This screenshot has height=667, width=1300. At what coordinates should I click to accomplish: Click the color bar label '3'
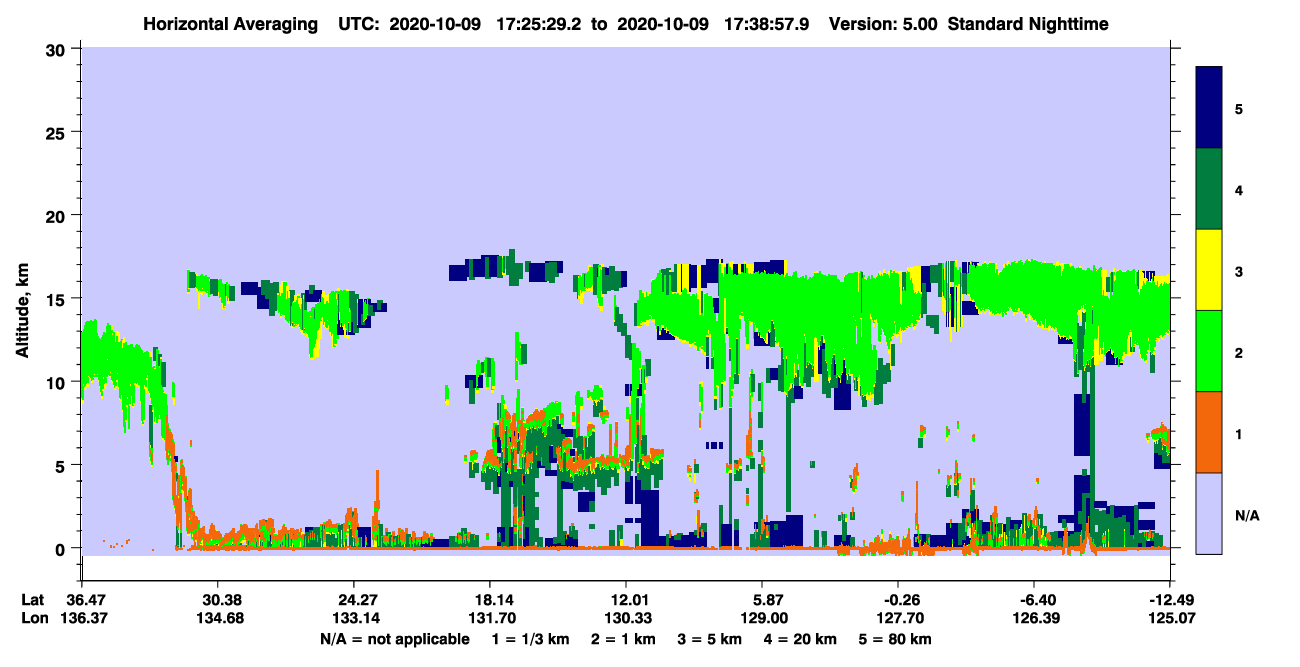click(1239, 271)
